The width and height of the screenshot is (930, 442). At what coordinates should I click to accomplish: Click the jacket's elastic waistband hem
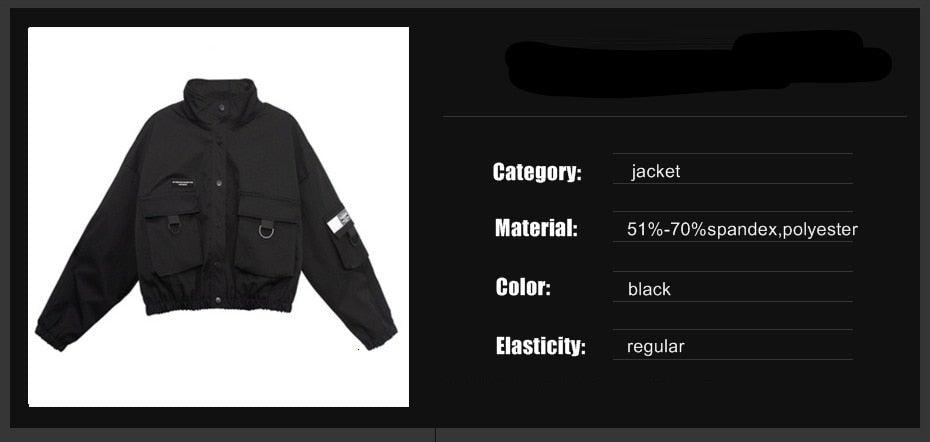(219, 301)
